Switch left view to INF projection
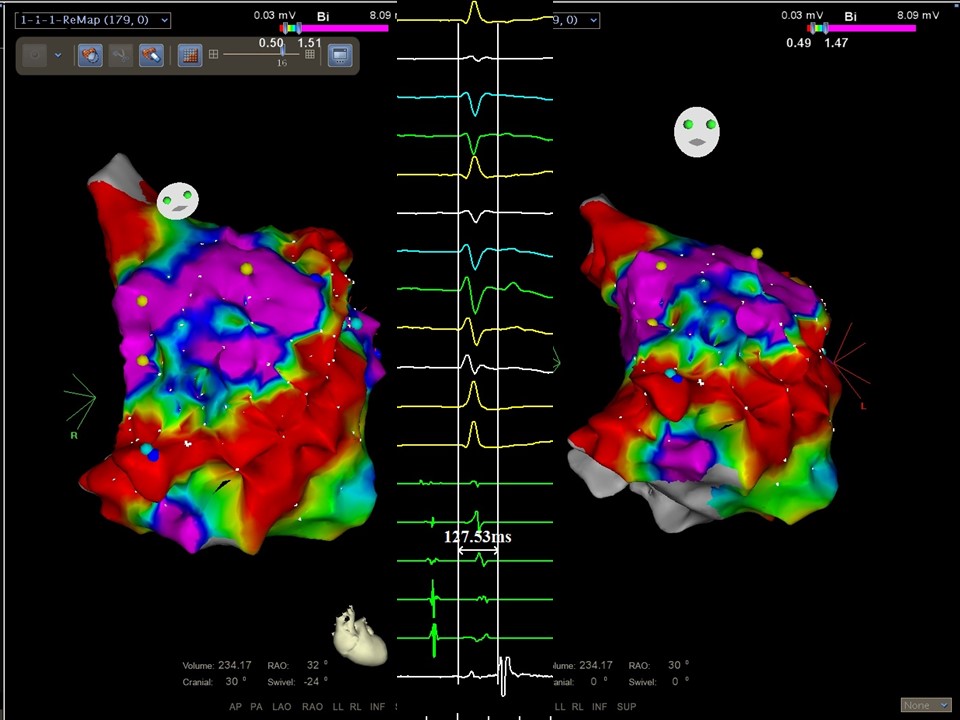Viewport: 960px width, 720px height. pyautogui.click(x=378, y=707)
